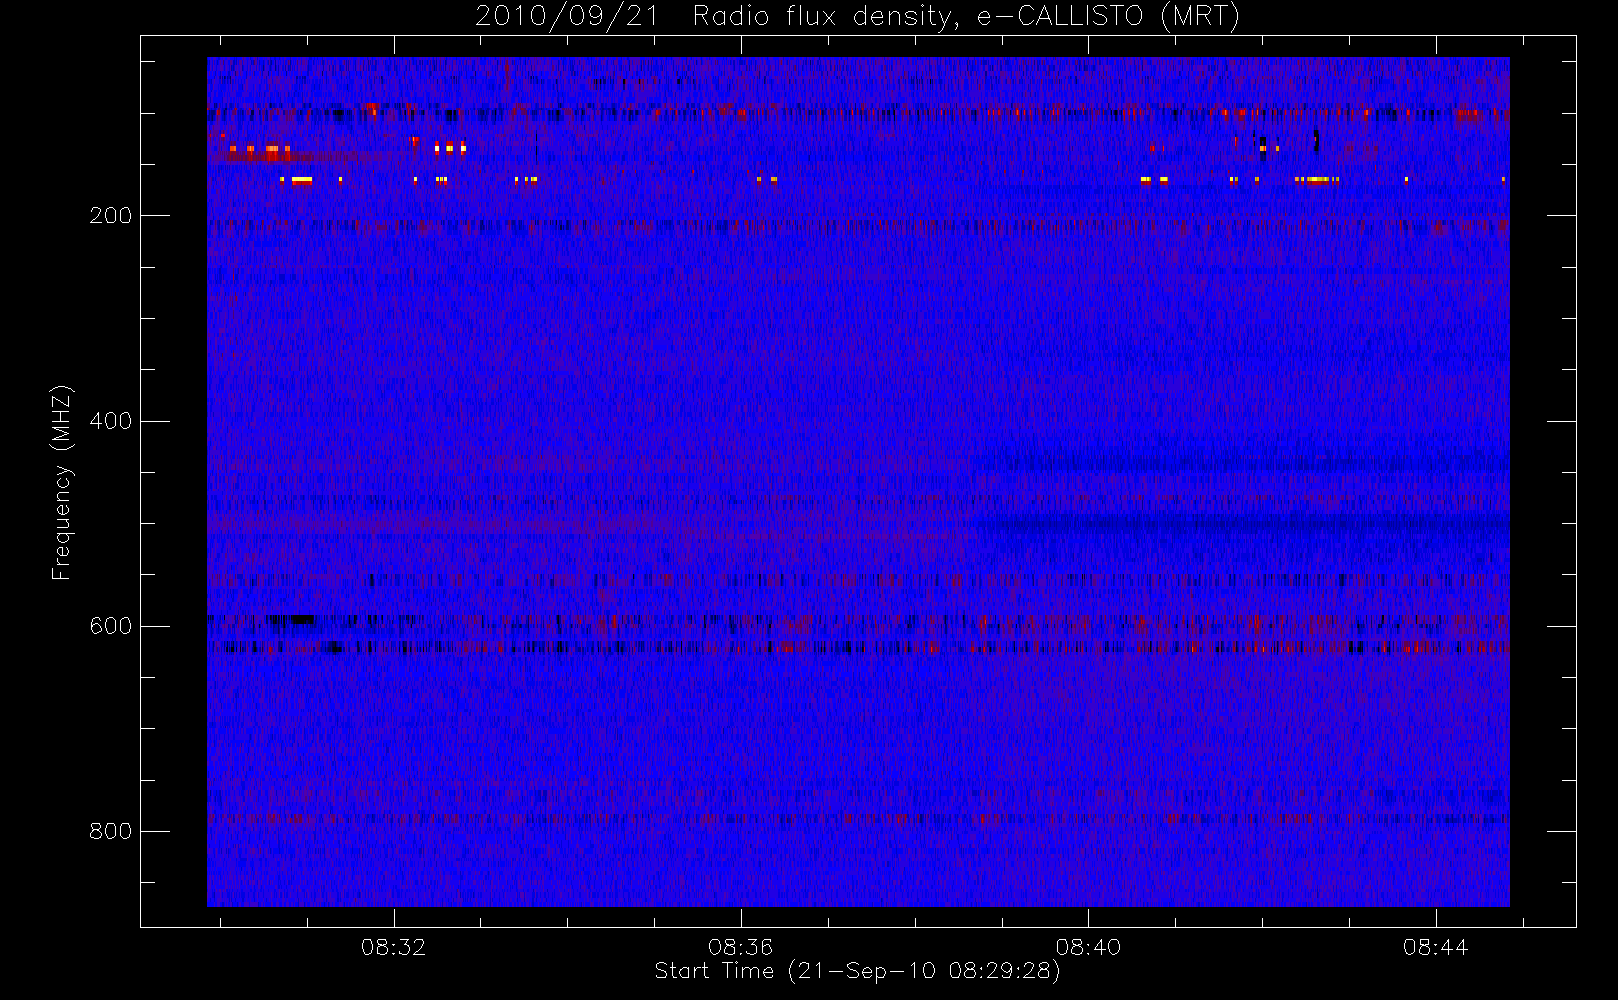Click the 600 frequency tick label
This screenshot has height=1000, width=1618.
click(110, 626)
